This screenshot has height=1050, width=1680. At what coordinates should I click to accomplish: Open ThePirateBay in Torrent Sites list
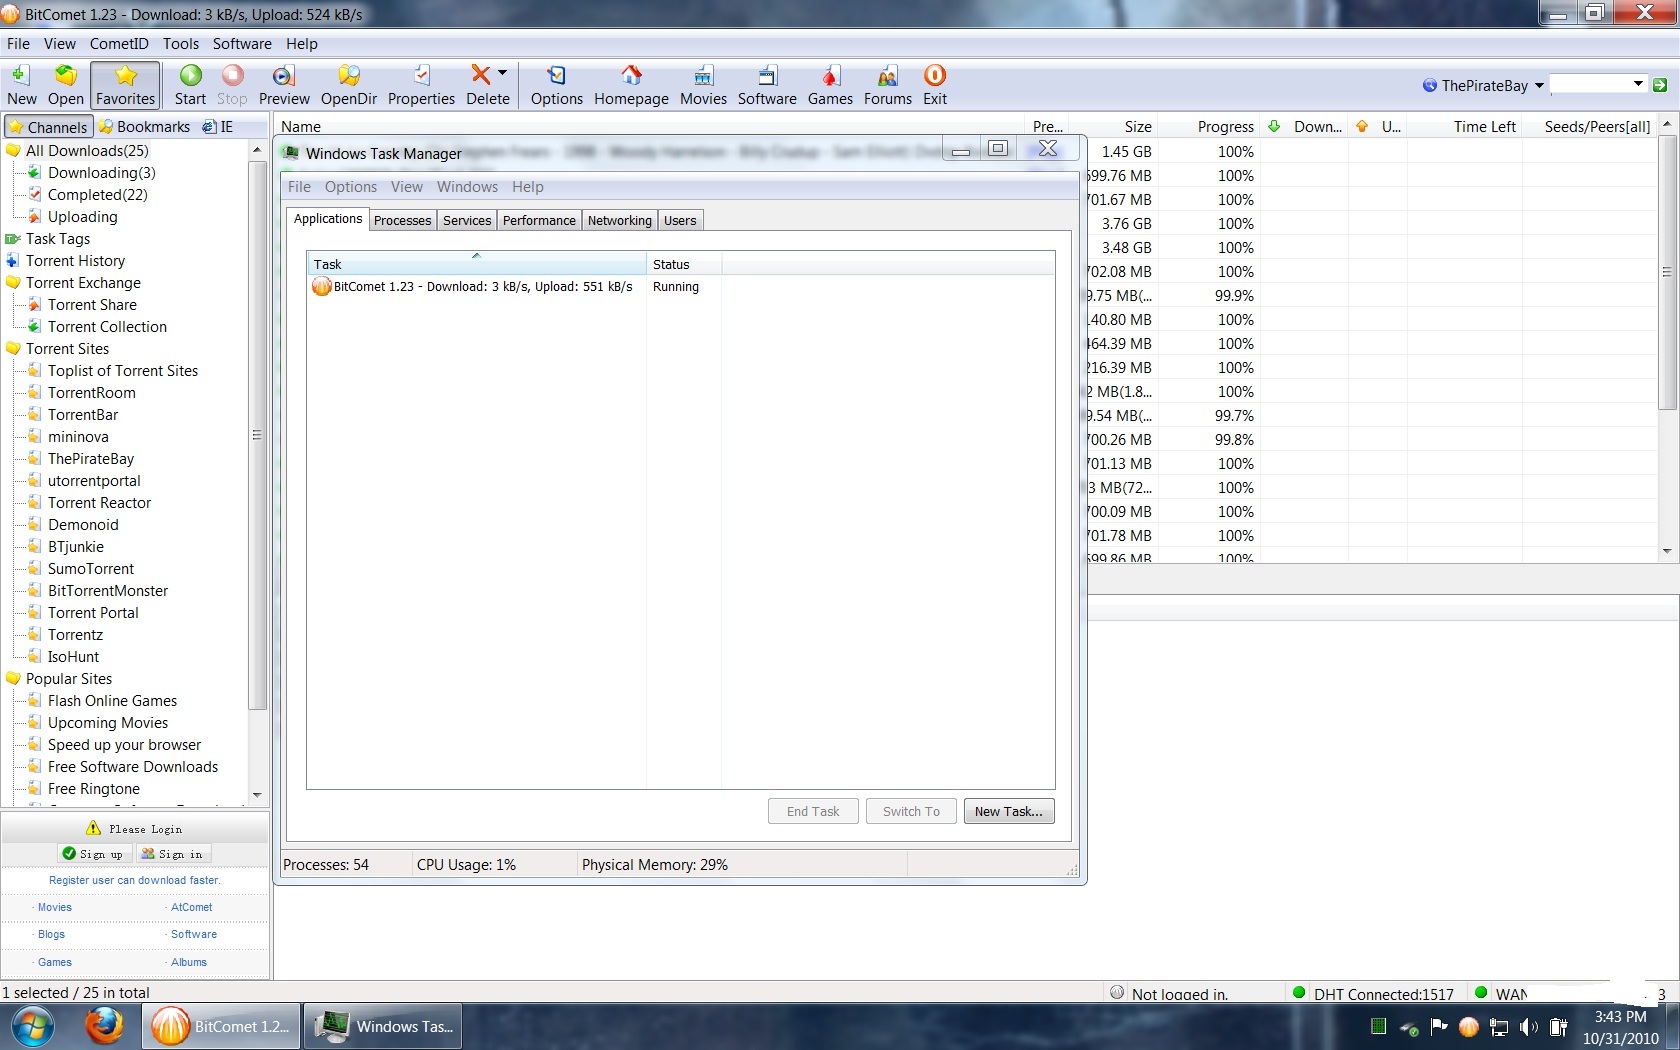click(90, 459)
